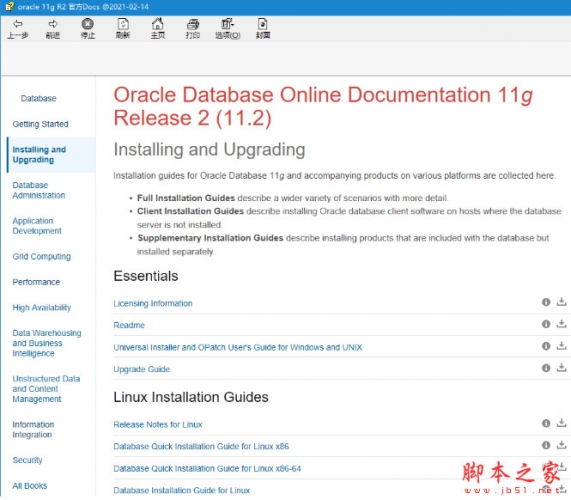571x500 pixels.
Task: Open Security sidebar item
Action: click(27, 460)
